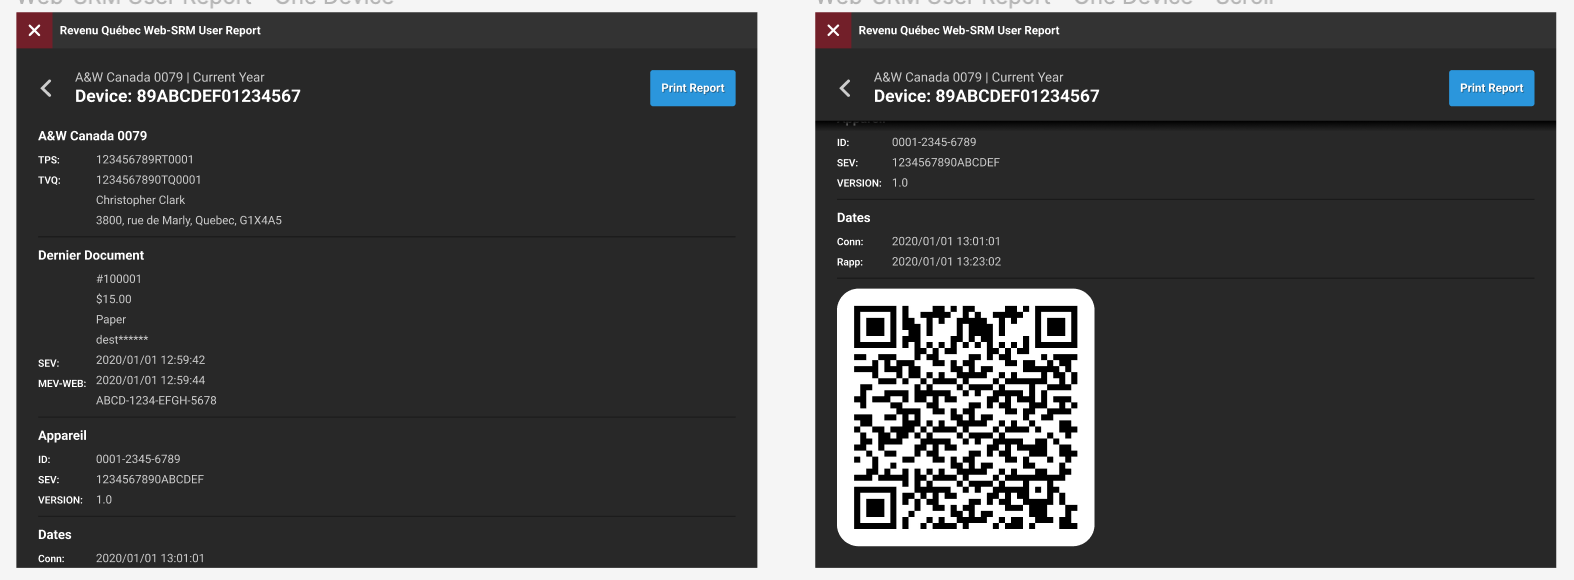Click Print Report in the left panel
1574x580 pixels.
coord(692,88)
